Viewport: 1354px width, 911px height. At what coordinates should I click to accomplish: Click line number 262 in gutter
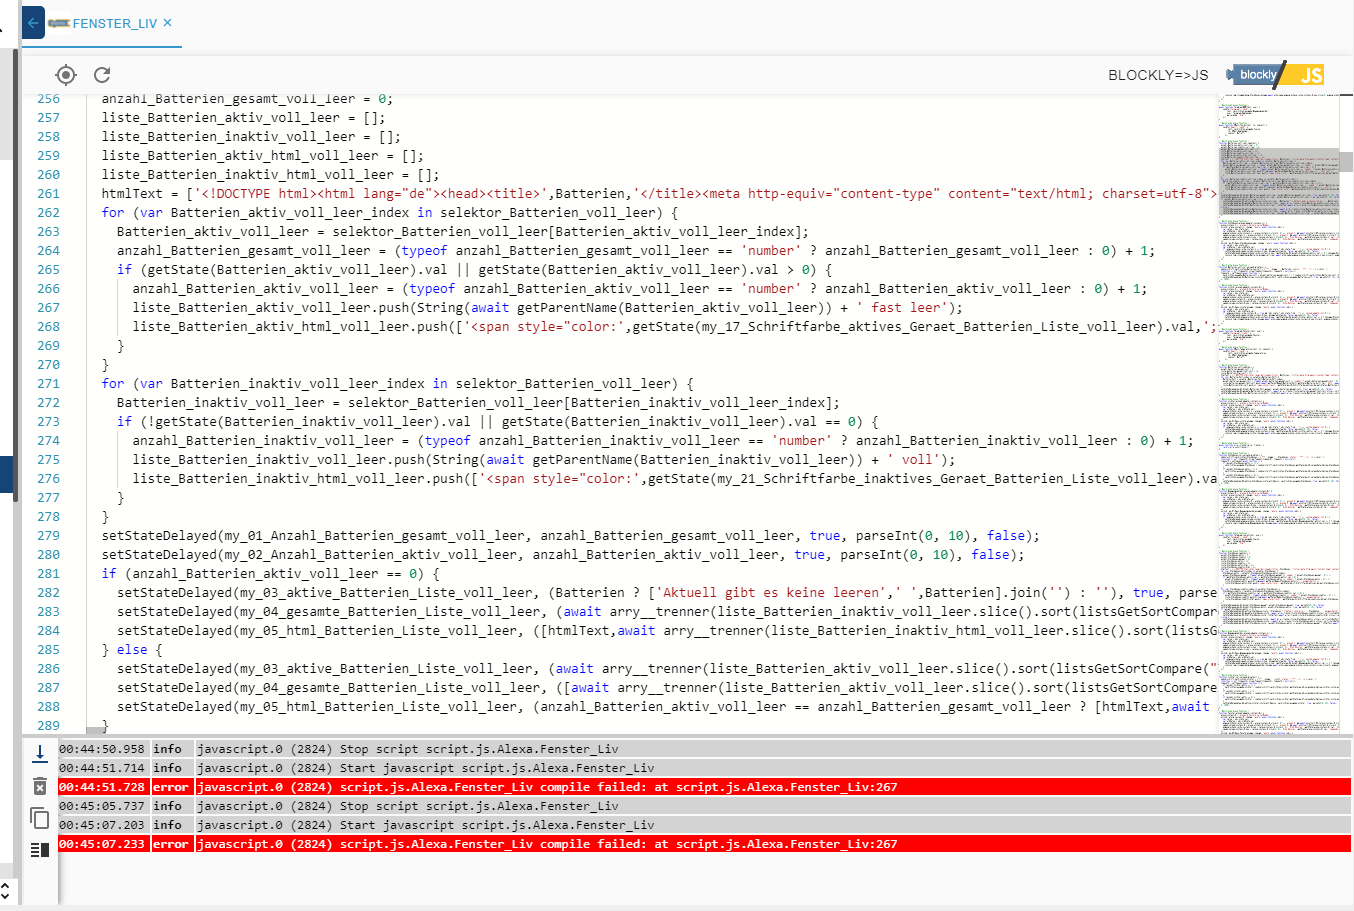(x=48, y=212)
